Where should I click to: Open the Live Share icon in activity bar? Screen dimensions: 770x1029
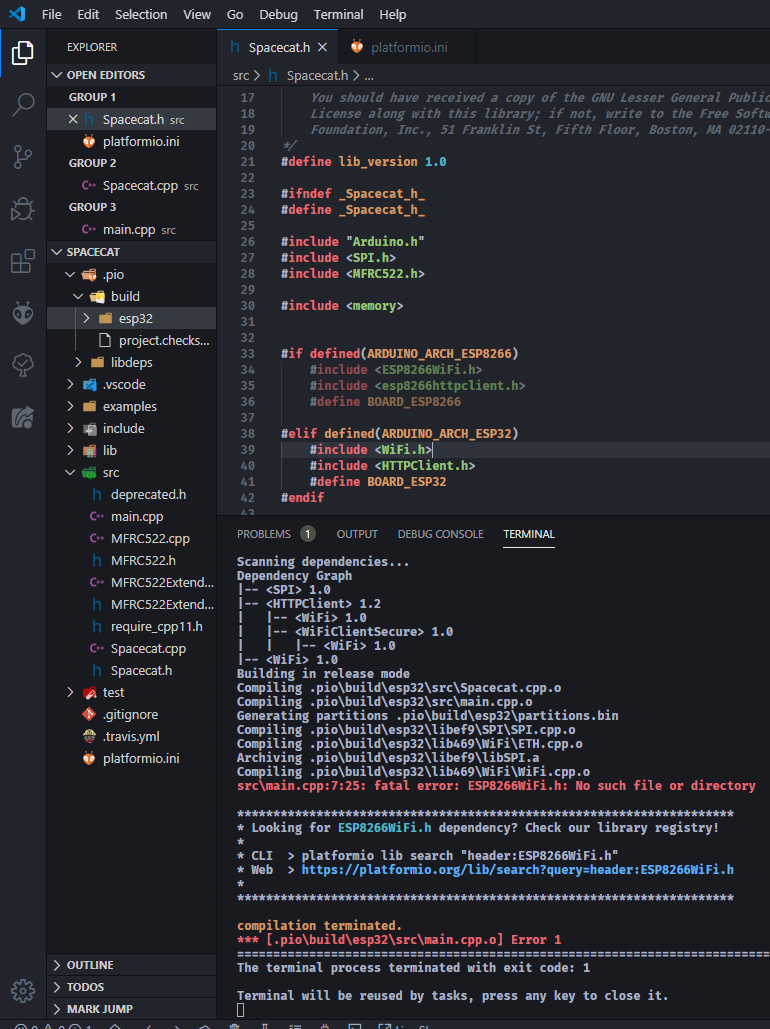22,418
